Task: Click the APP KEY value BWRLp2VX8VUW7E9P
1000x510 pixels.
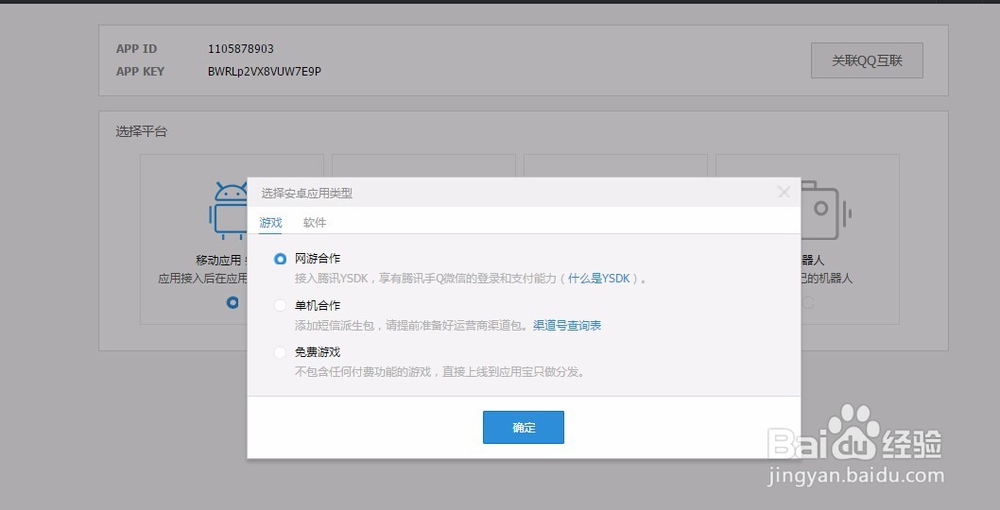Action: [264, 71]
